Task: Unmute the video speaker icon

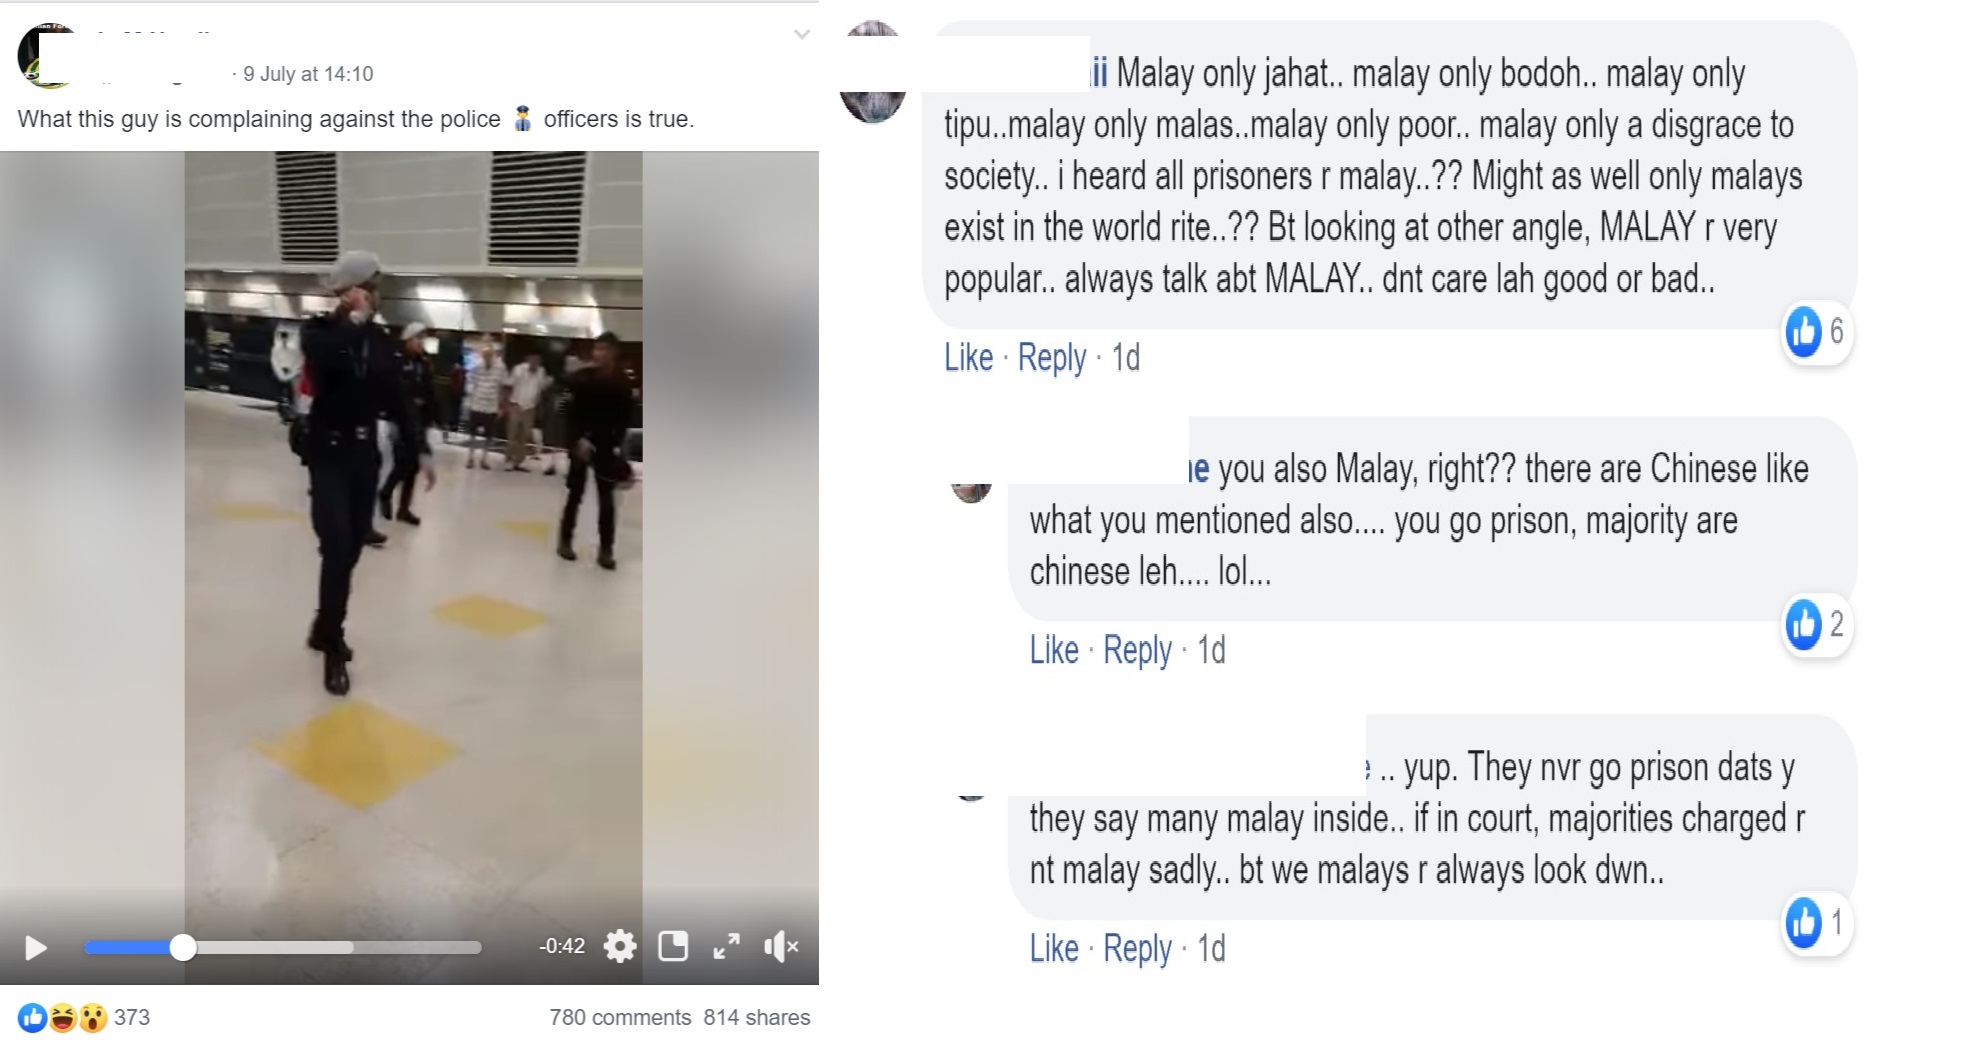Action: click(781, 946)
